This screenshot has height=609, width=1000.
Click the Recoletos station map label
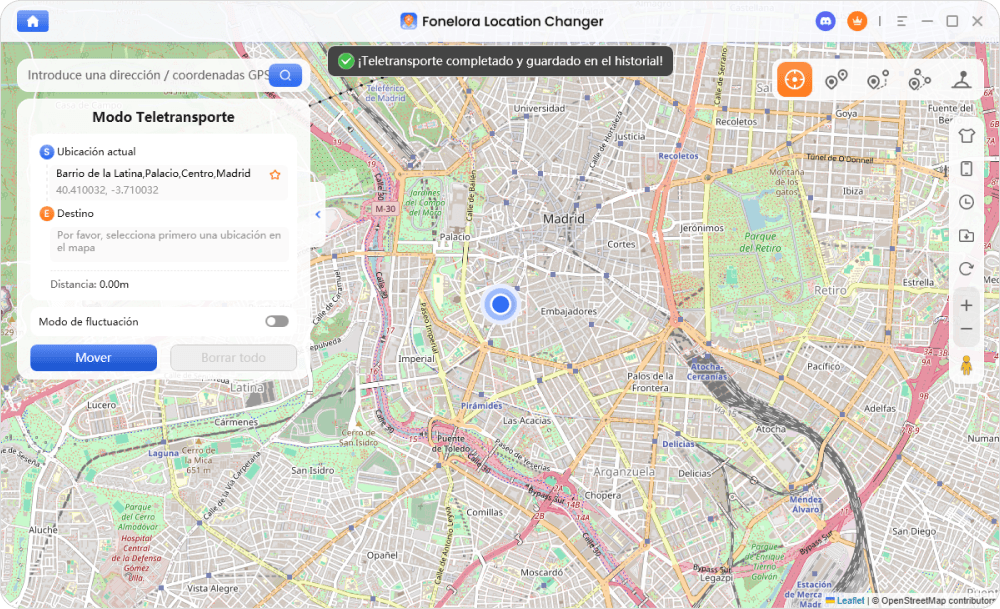point(679,156)
